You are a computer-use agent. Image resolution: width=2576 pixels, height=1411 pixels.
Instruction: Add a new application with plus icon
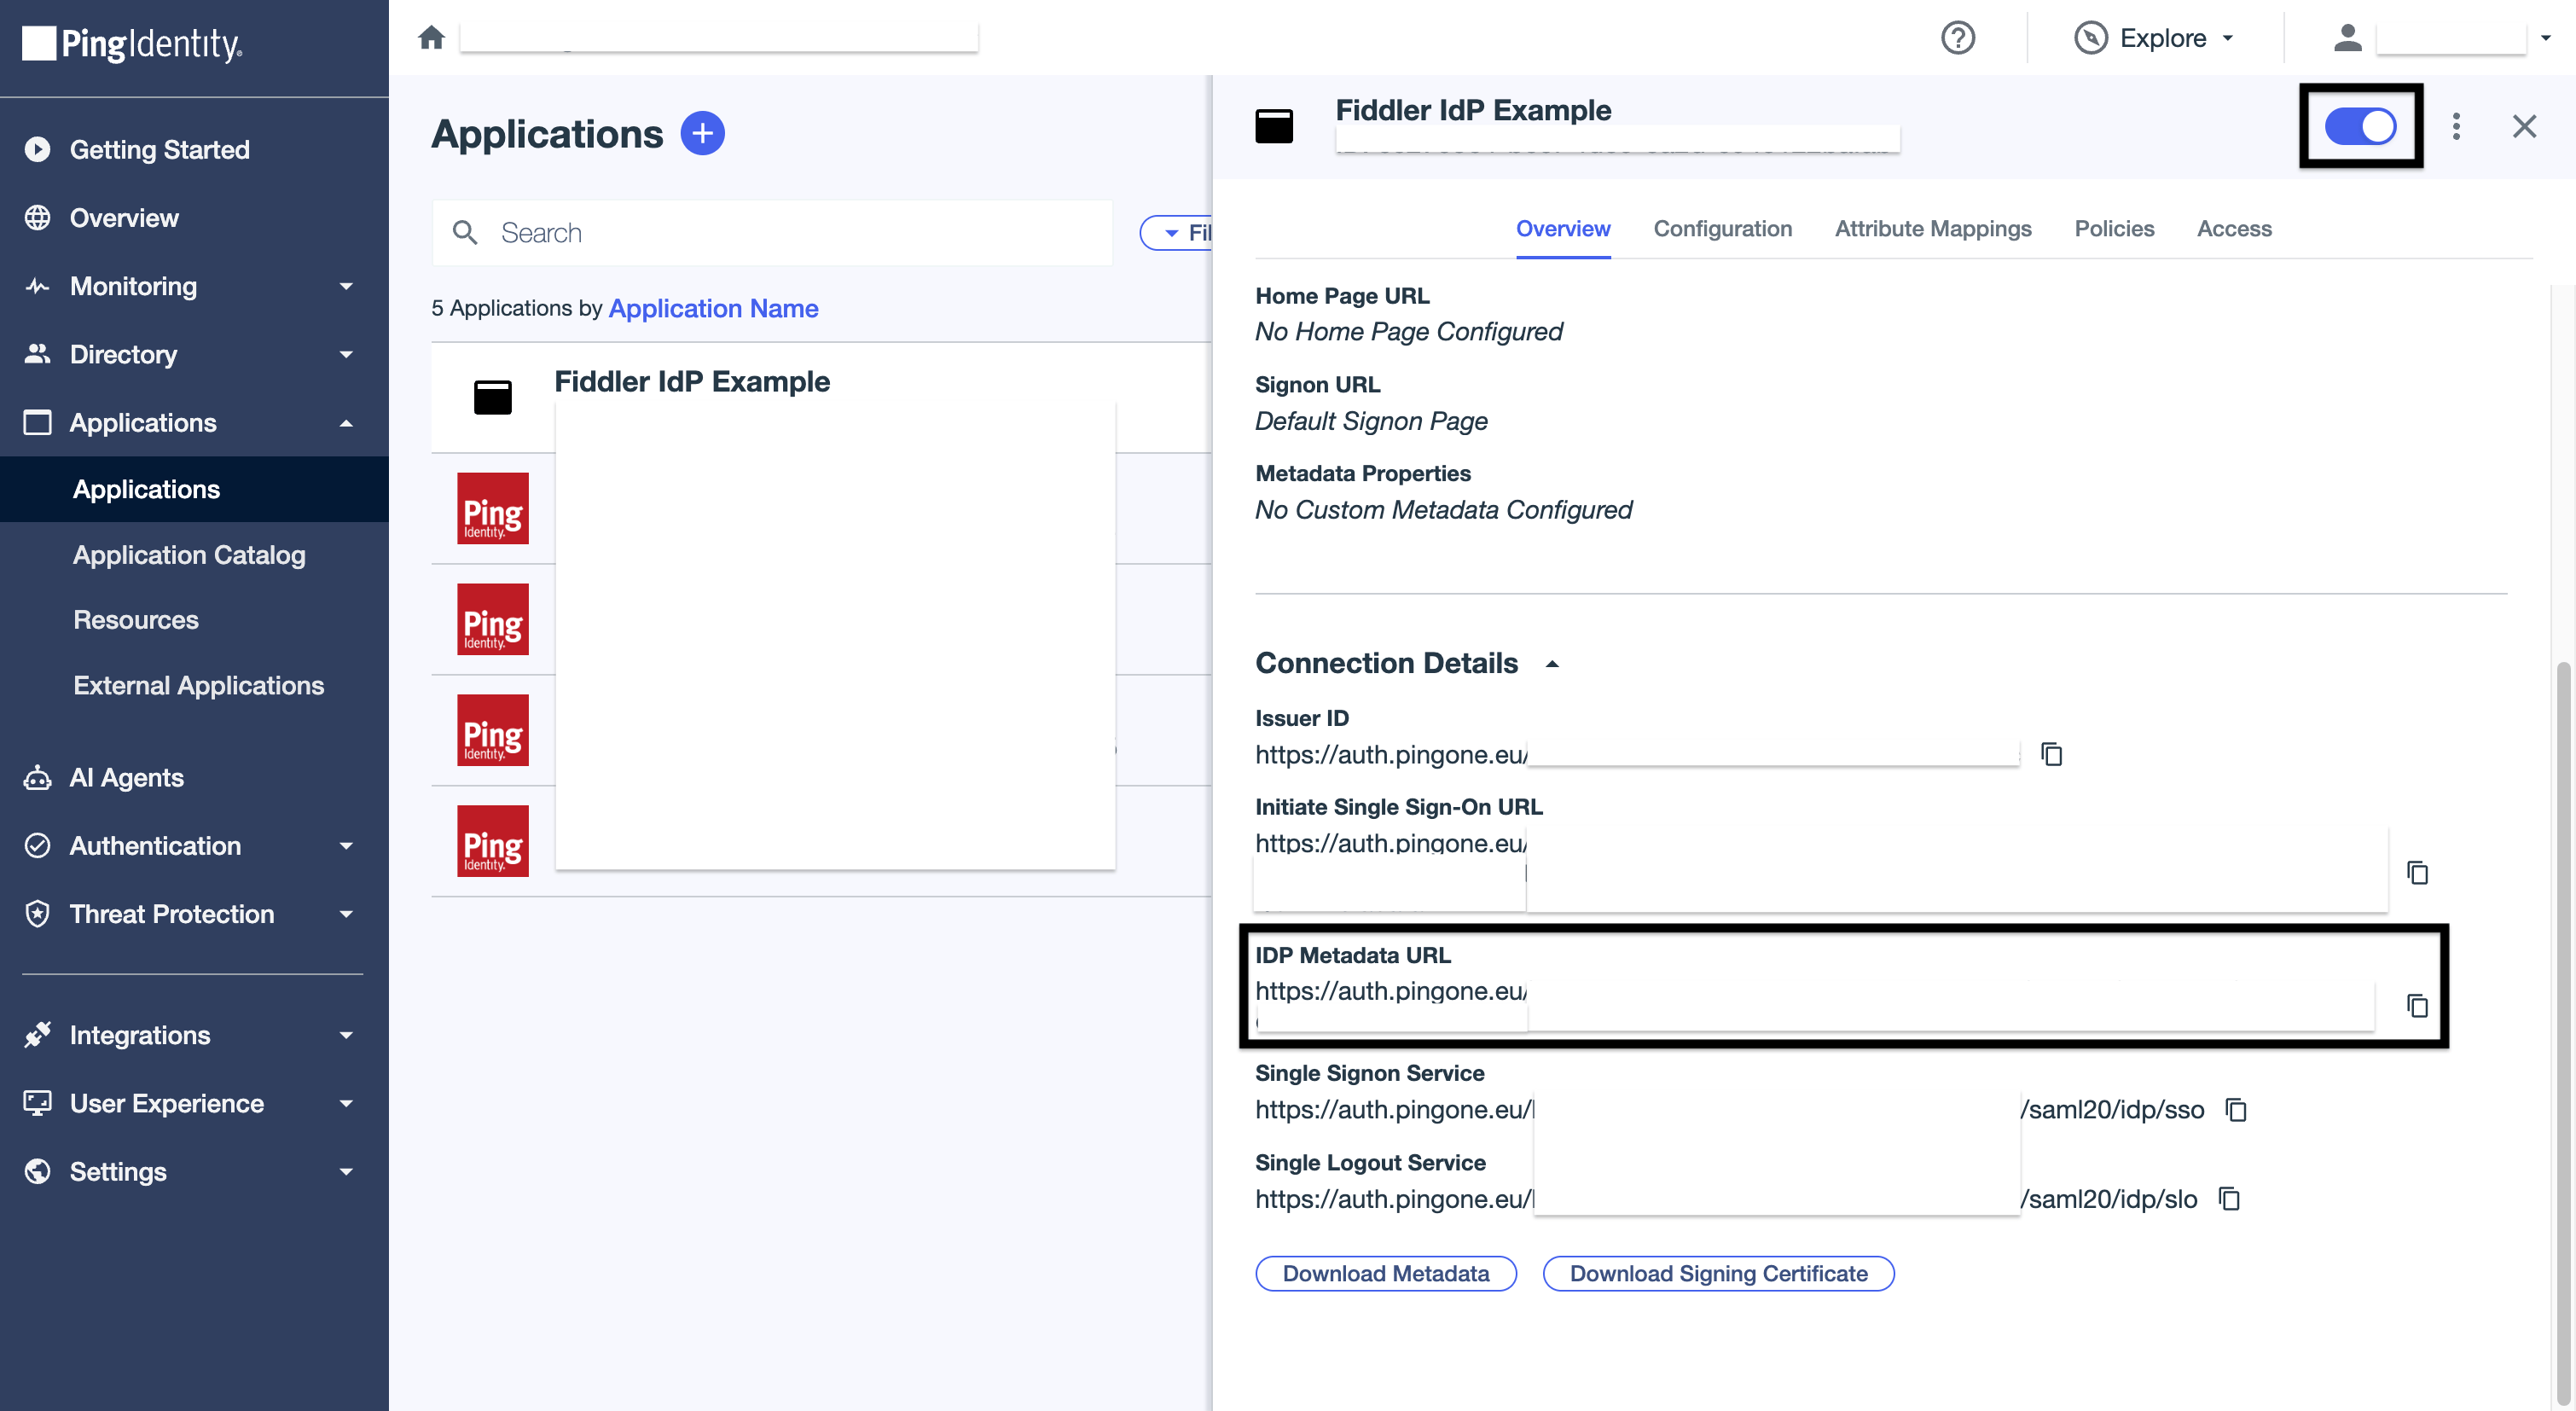click(x=702, y=133)
